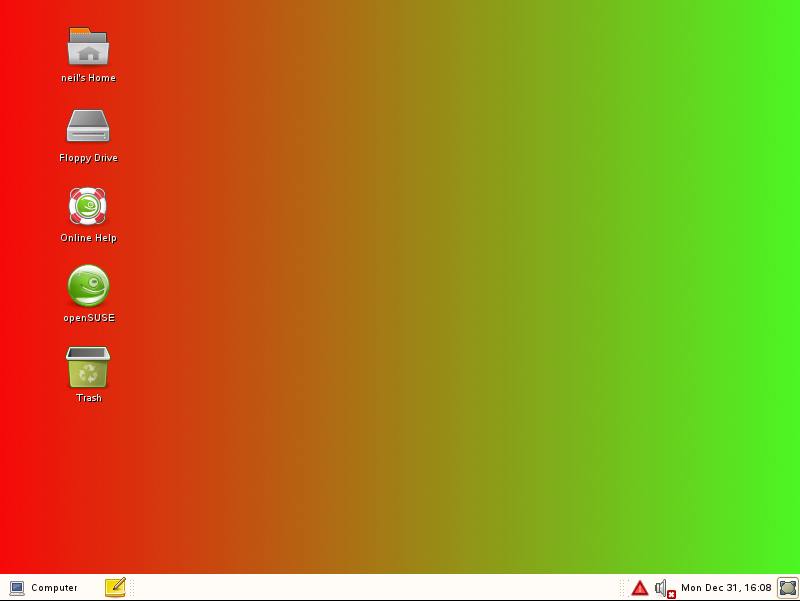Click the notification area drag handle
Image resolution: width=800 pixels, height=601 pixels.
coord(624,588)
